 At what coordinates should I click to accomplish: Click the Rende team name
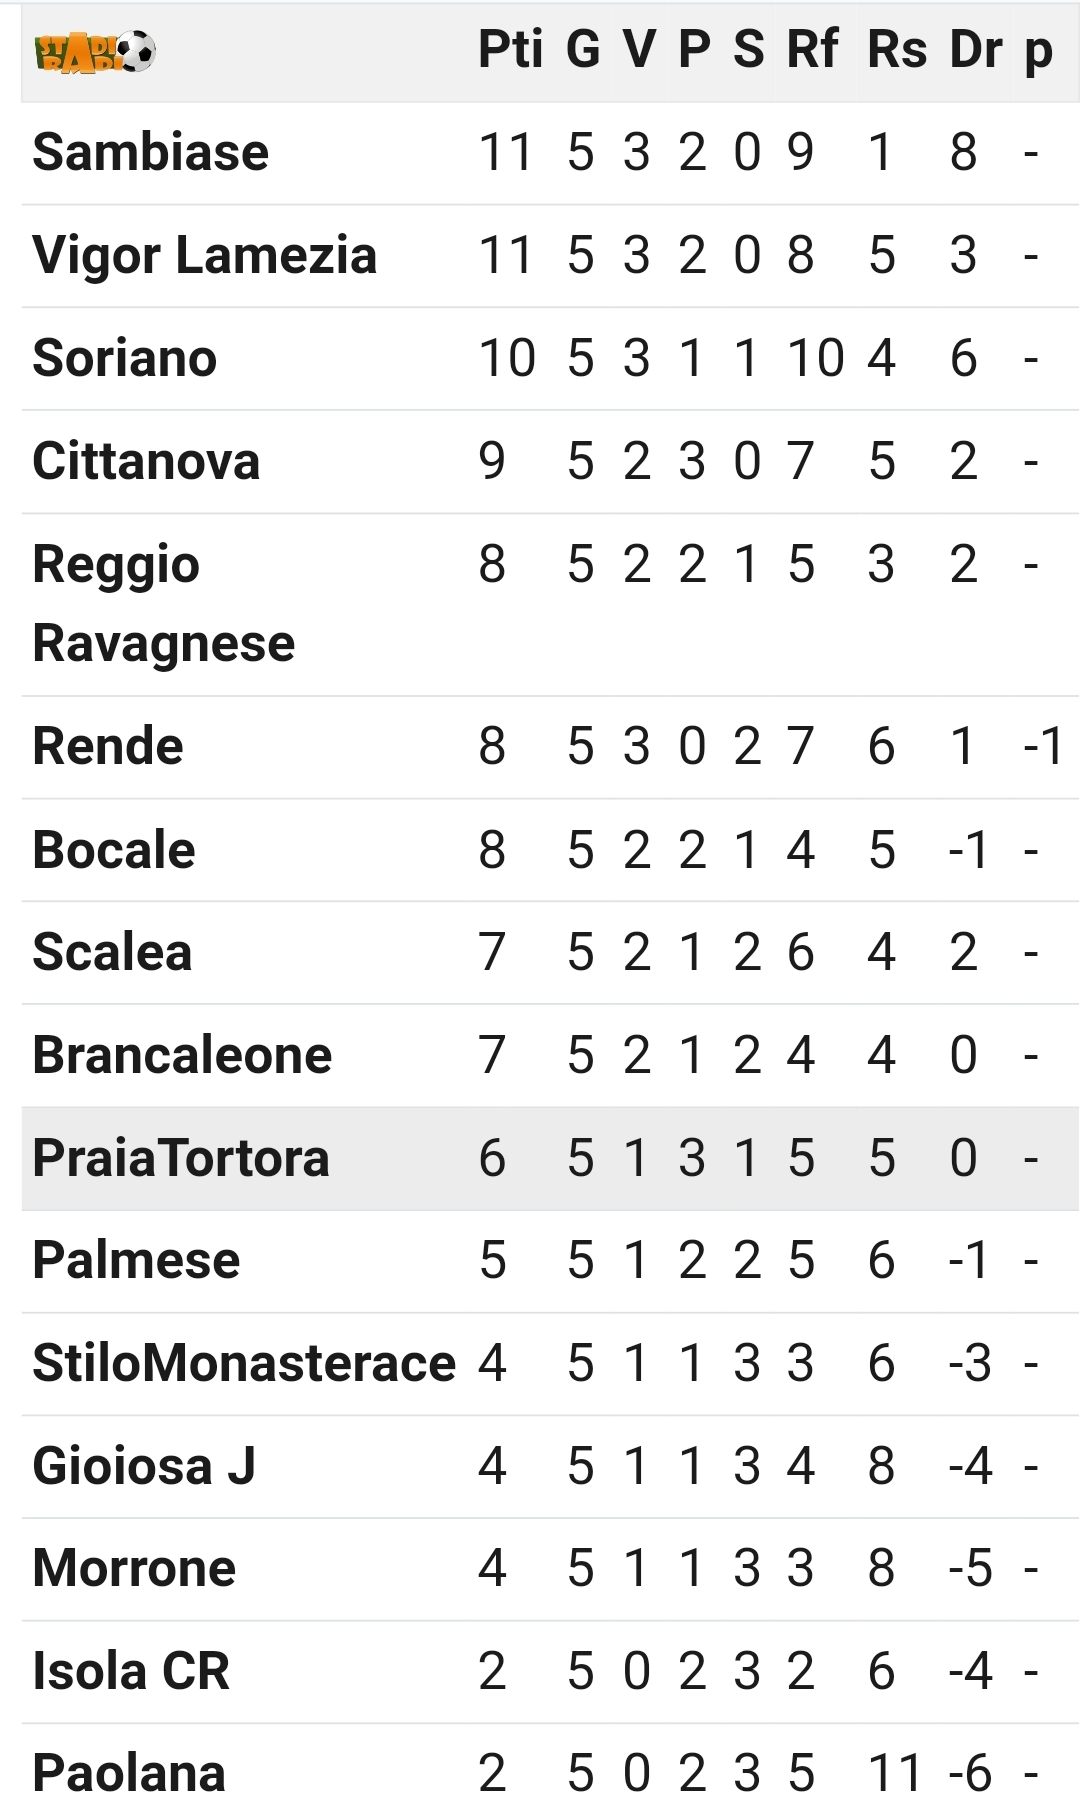click(108, 746)
